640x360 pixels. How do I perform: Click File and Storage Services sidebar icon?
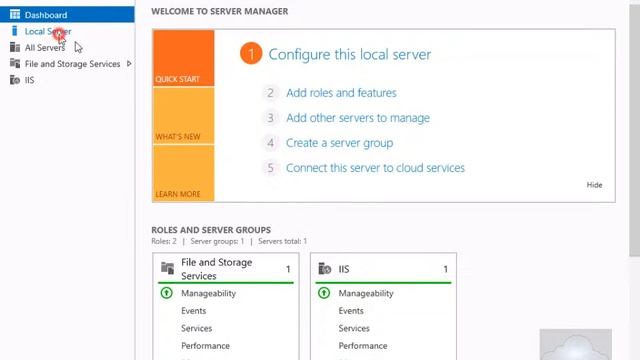(x=15, y=64)
